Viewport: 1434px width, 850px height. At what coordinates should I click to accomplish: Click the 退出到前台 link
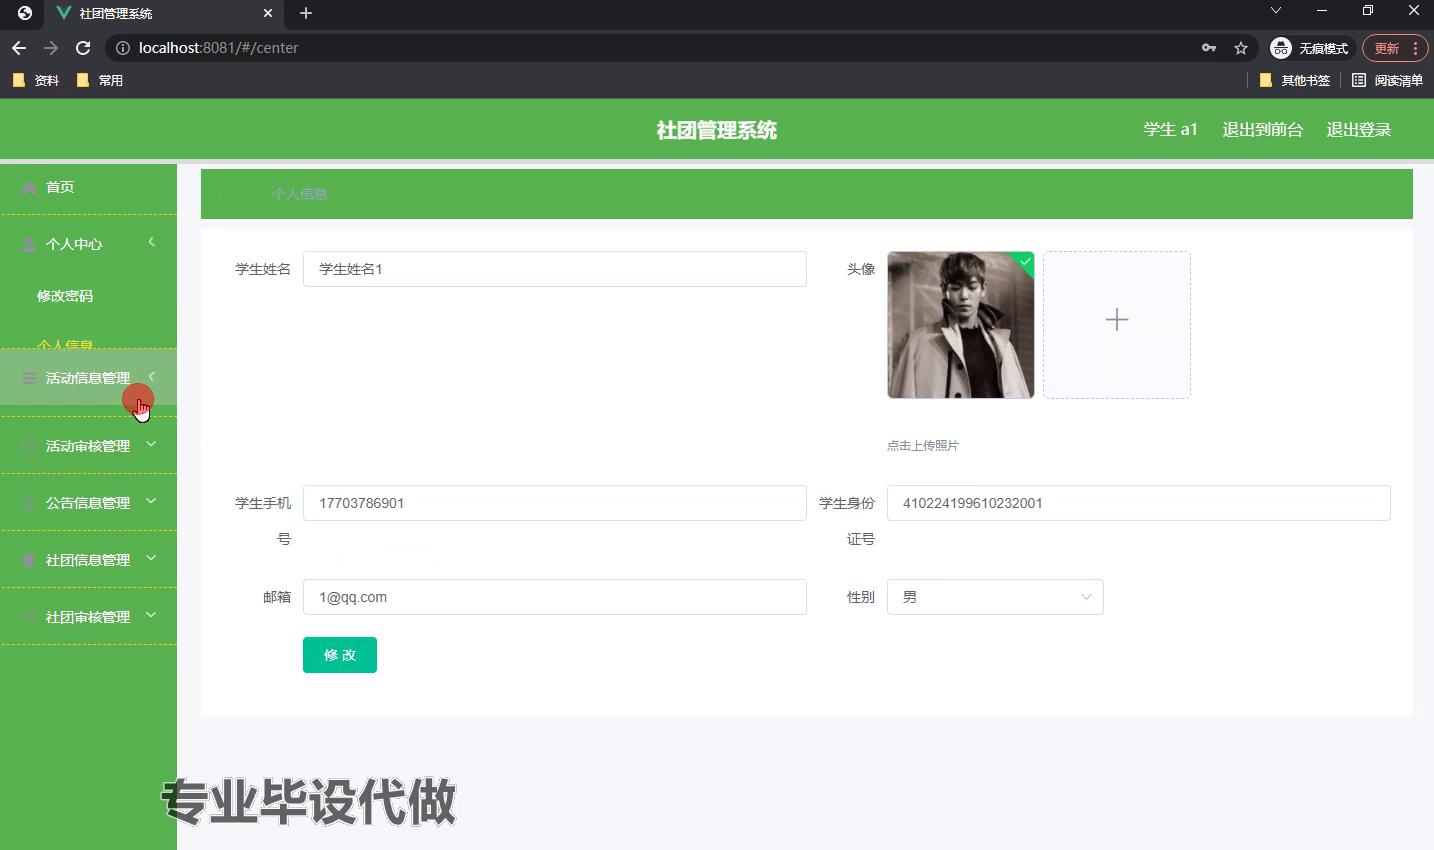pos(1262,130)
